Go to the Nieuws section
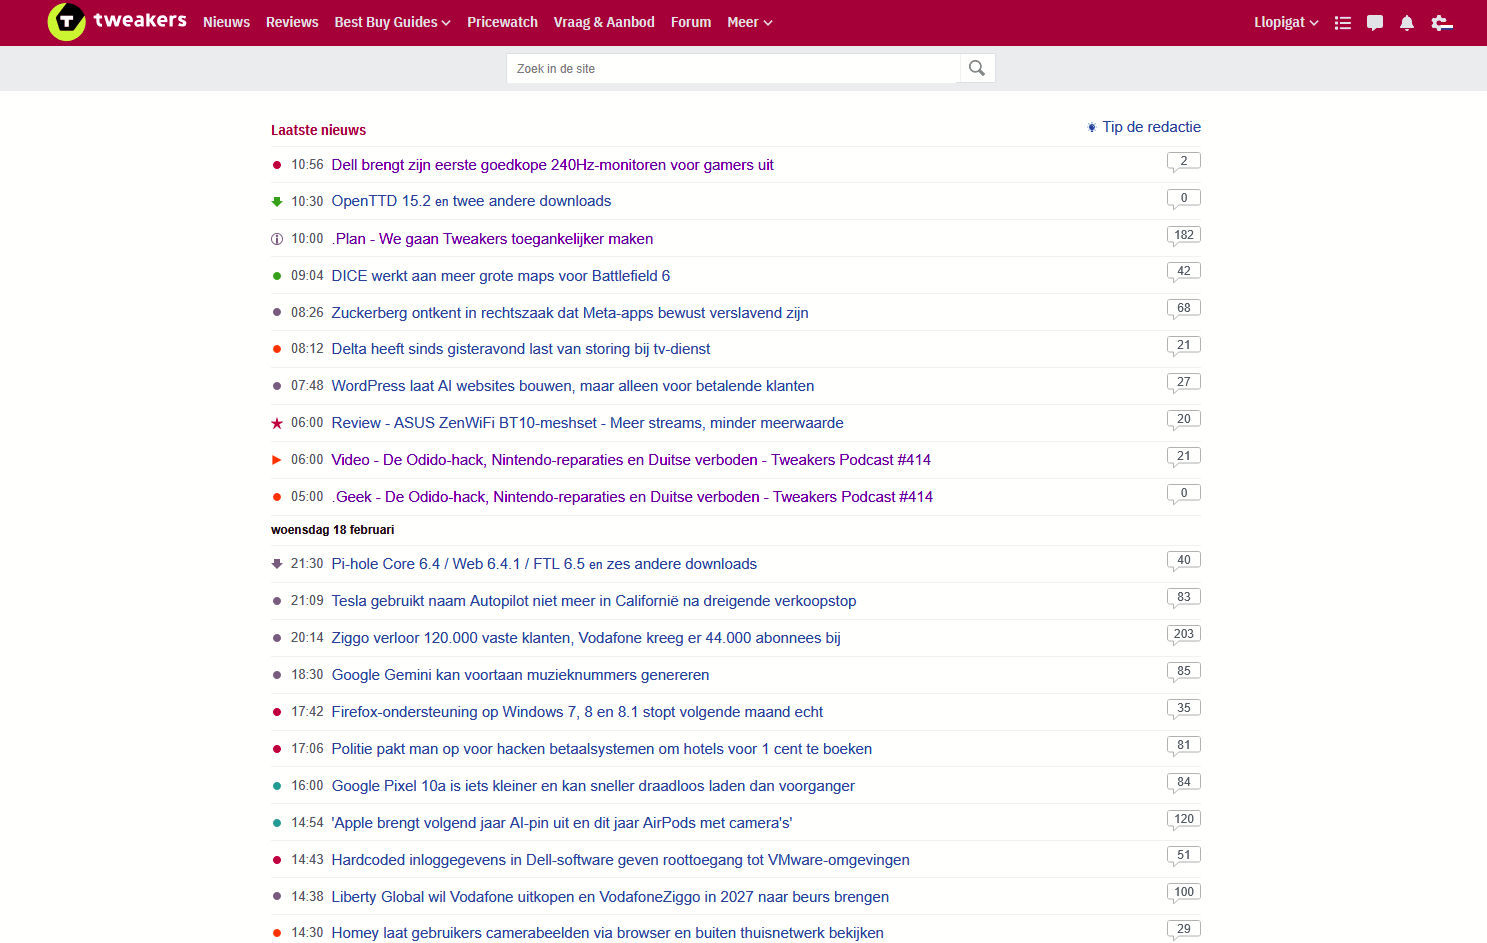This screenshot has width=1487, height=943. 226,22
